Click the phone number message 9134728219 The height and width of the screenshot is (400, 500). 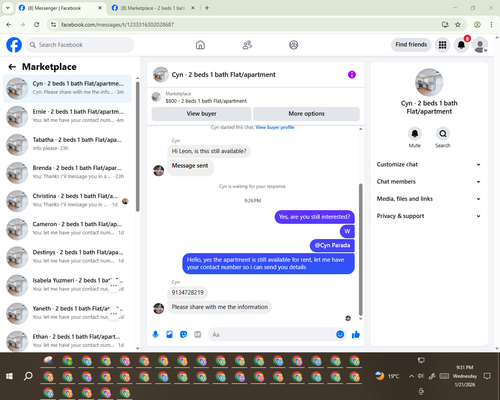(x=187, y=293)
